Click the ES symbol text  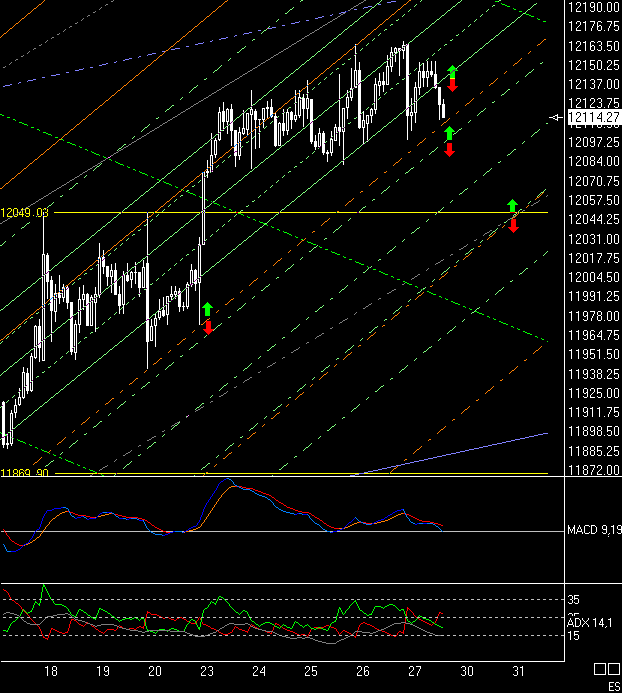tap(614, 687)
